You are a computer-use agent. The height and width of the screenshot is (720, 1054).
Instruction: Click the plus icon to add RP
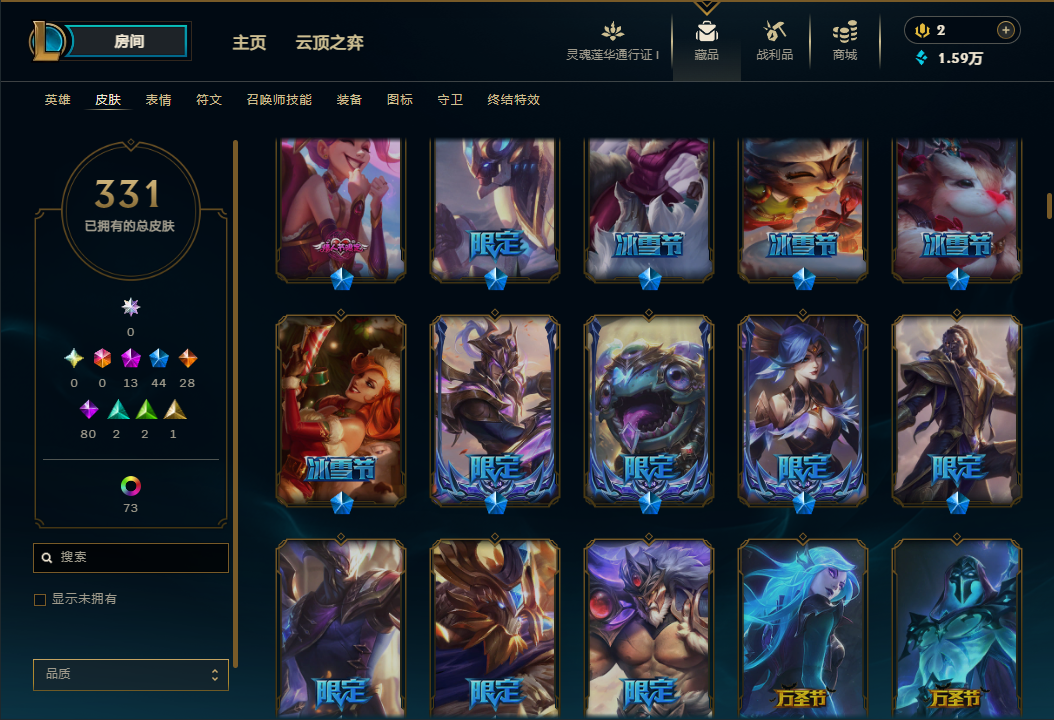point(1005,30)
